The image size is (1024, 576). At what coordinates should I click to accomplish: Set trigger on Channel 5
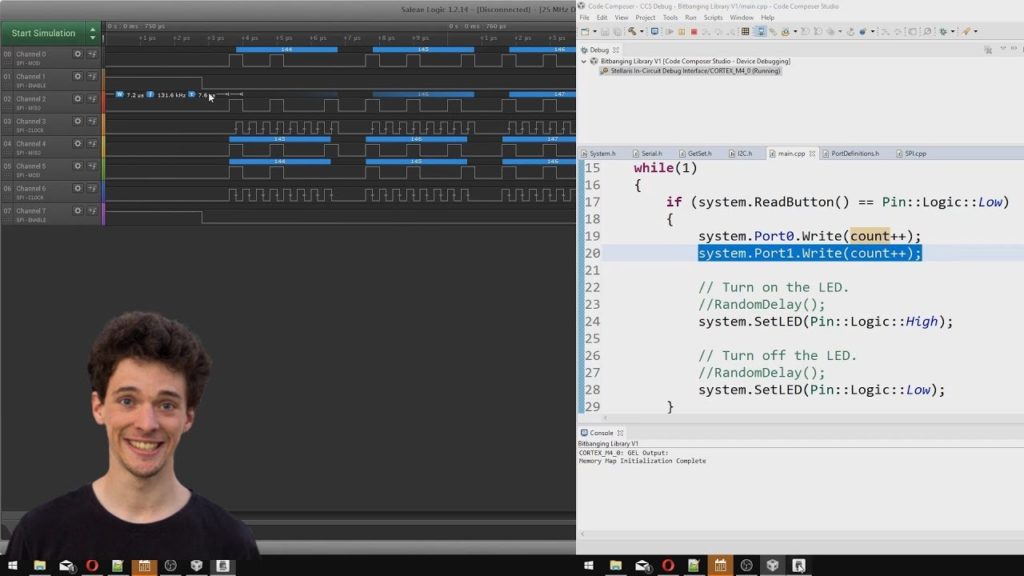[x=92, y=166]
